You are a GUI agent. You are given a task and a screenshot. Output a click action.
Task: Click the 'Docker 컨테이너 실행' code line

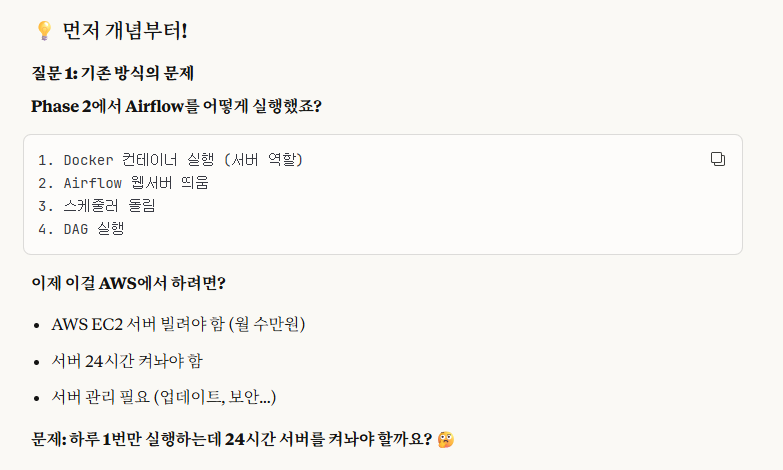pyautogui.click(x=170, y=160)
